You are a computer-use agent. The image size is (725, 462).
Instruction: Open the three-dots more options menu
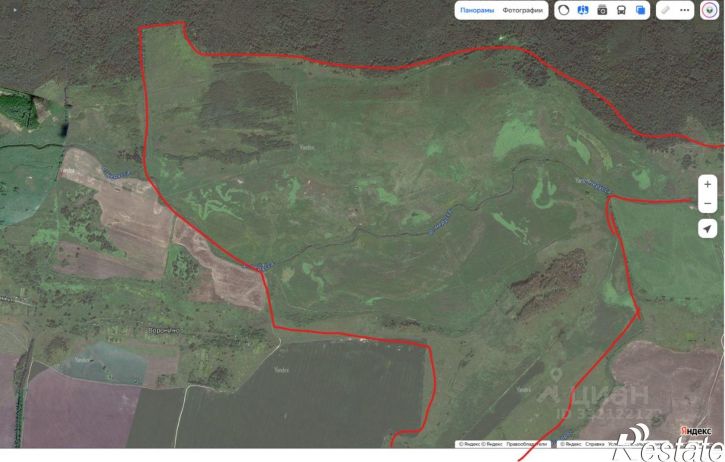pos(685,10)
